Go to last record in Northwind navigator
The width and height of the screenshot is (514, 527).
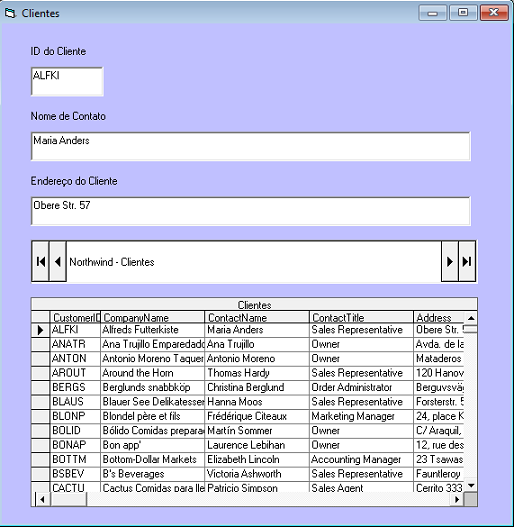tap(467, 261)
